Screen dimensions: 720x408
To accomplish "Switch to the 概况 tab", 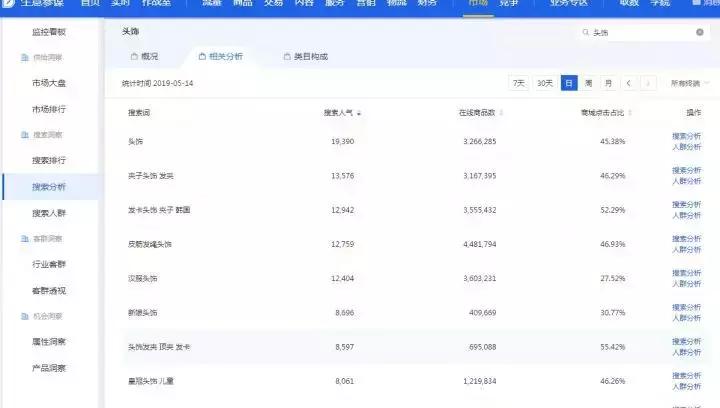I will [144, 56].
